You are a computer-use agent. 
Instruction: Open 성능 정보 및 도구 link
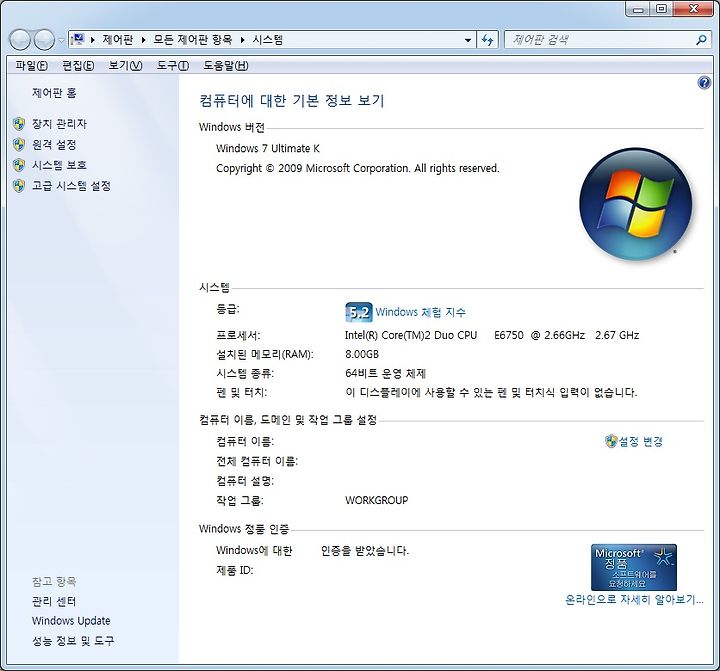(x=73, y=641)
